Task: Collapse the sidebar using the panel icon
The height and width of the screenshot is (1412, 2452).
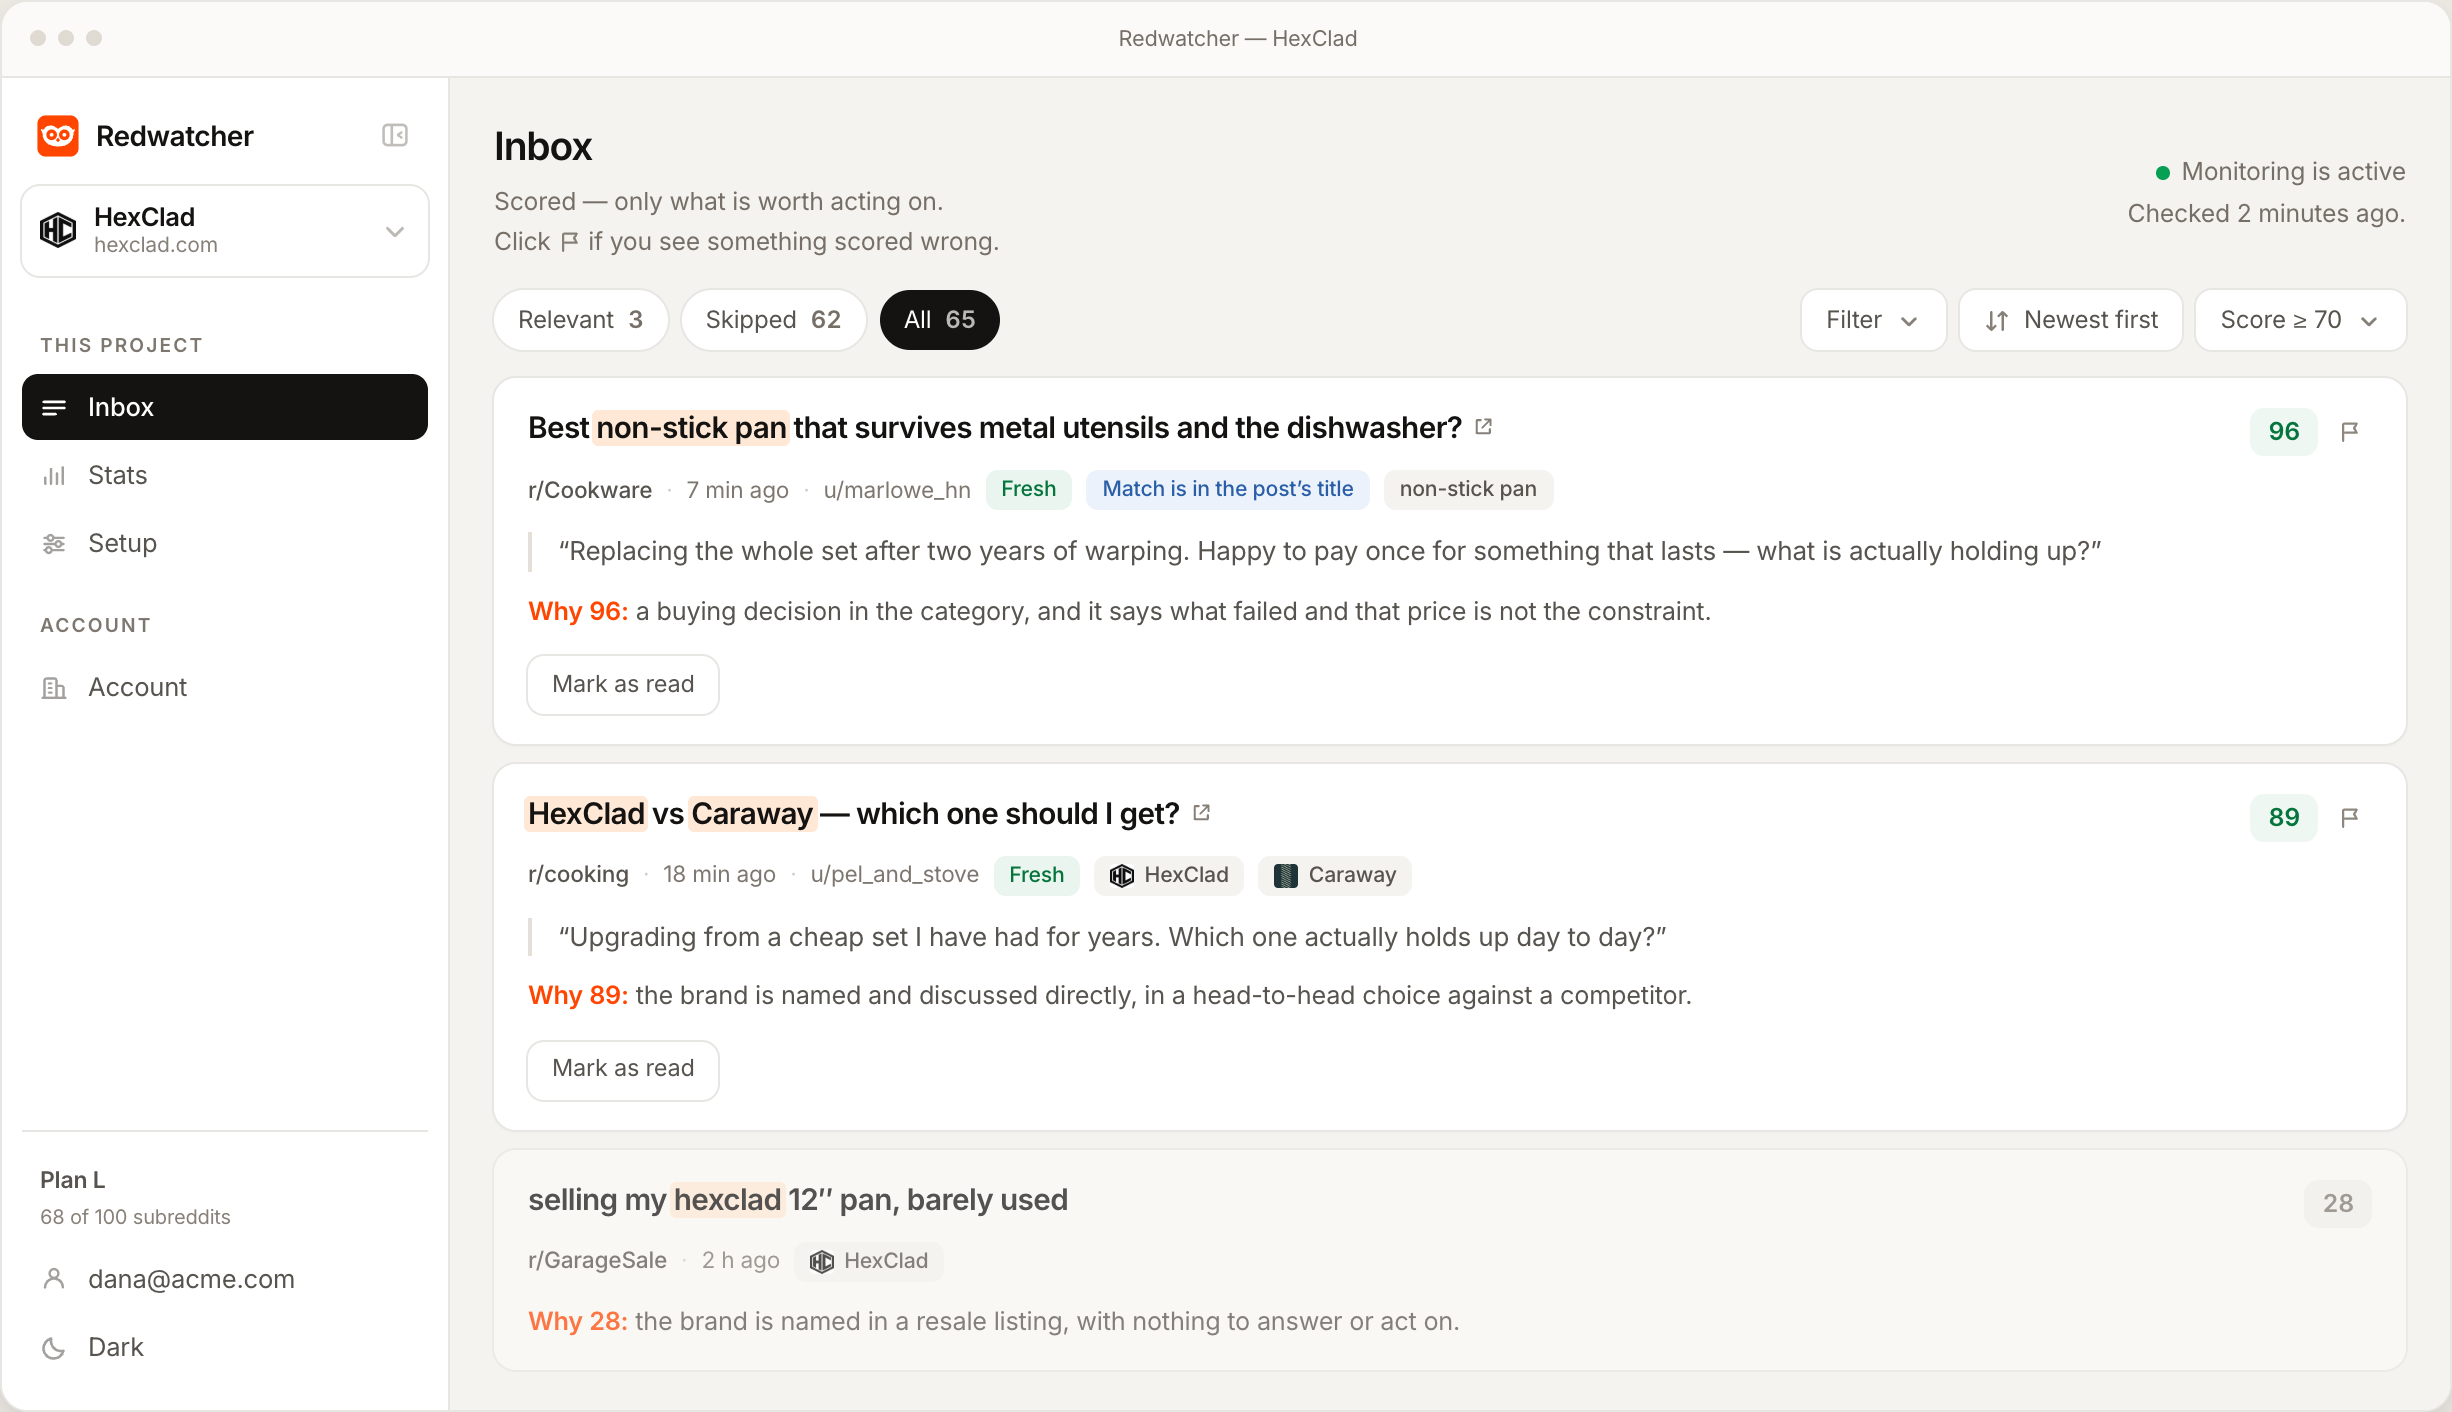Action: point(395,135)
